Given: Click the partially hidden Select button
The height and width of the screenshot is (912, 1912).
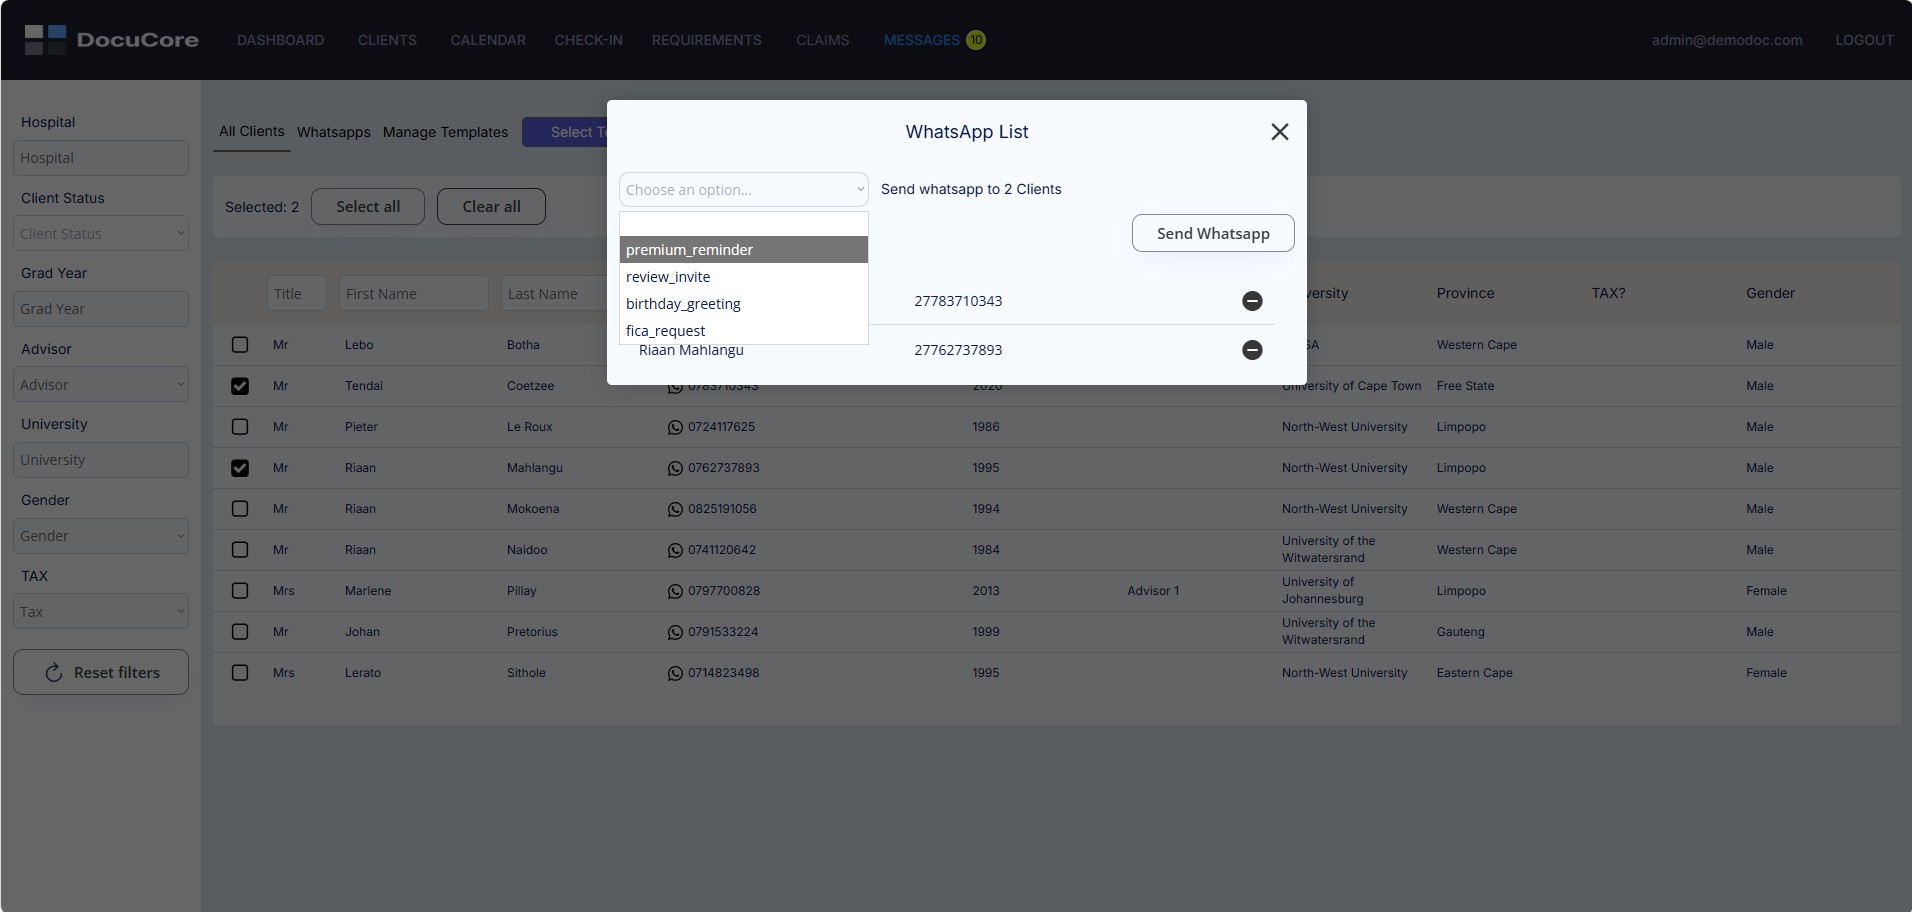Looking at the screenshot, I should pyautogui.click(x=565, y=132).
